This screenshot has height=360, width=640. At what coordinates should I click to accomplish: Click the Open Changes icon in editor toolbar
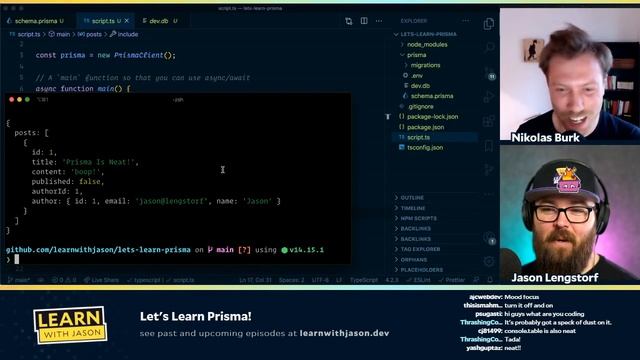tap(349, 21)
